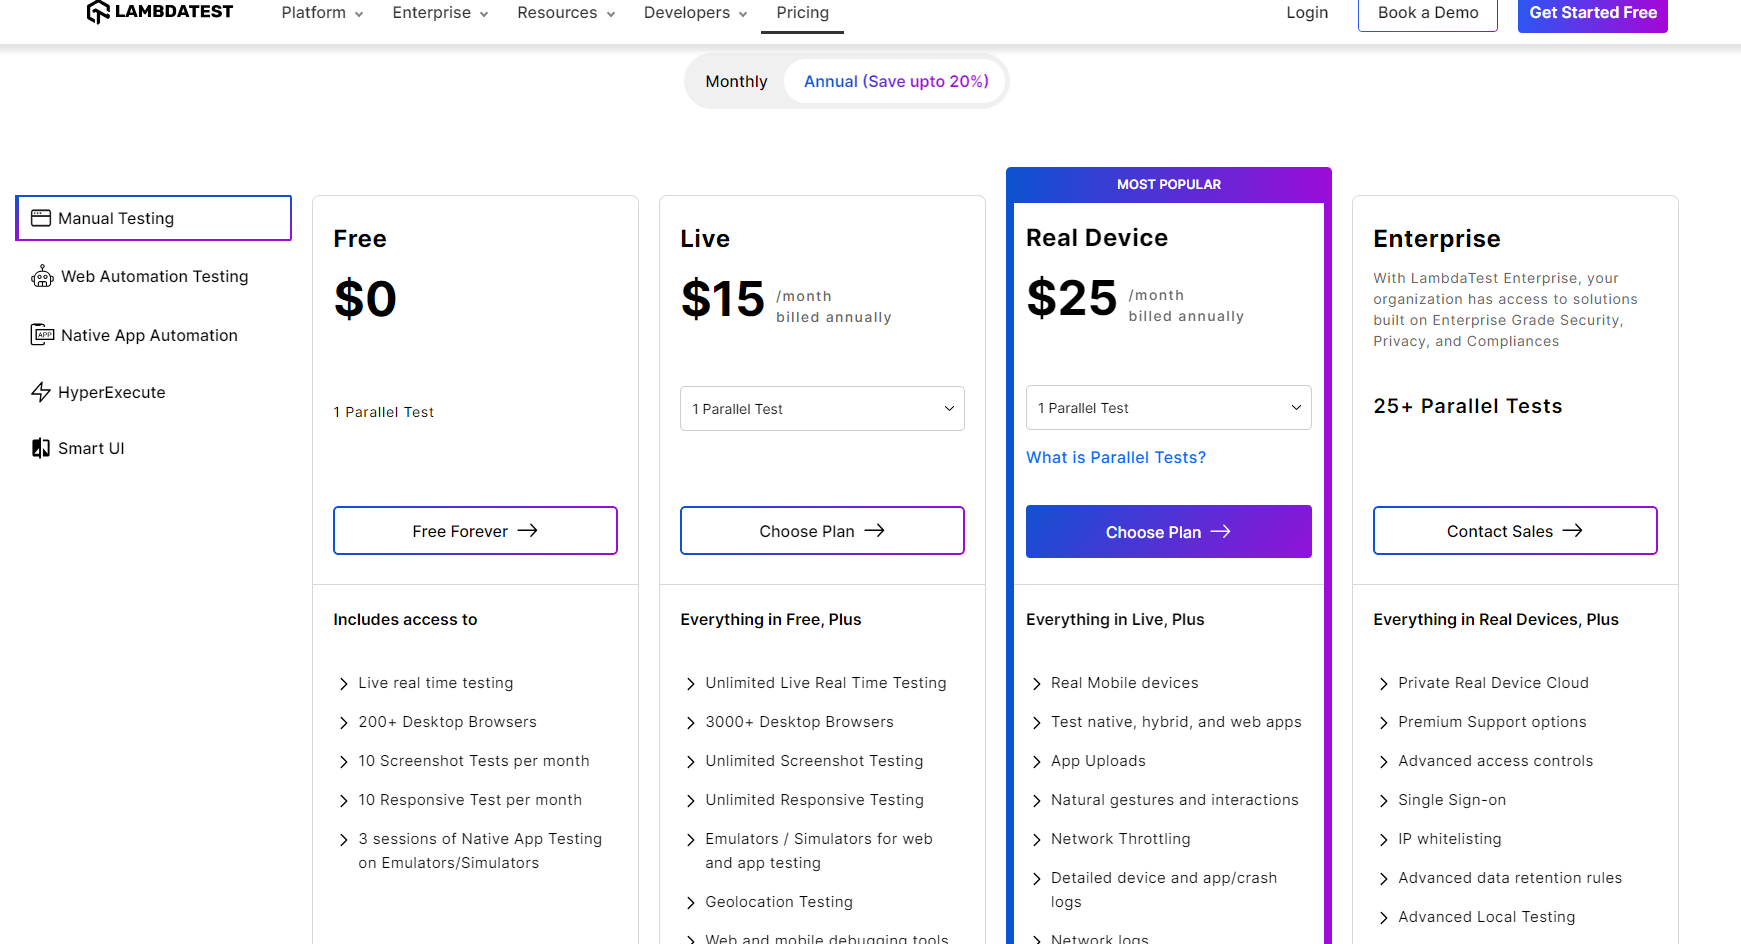Screen dimensions: 1741x944
Task: Open the Developers menu
Action: 695,13
